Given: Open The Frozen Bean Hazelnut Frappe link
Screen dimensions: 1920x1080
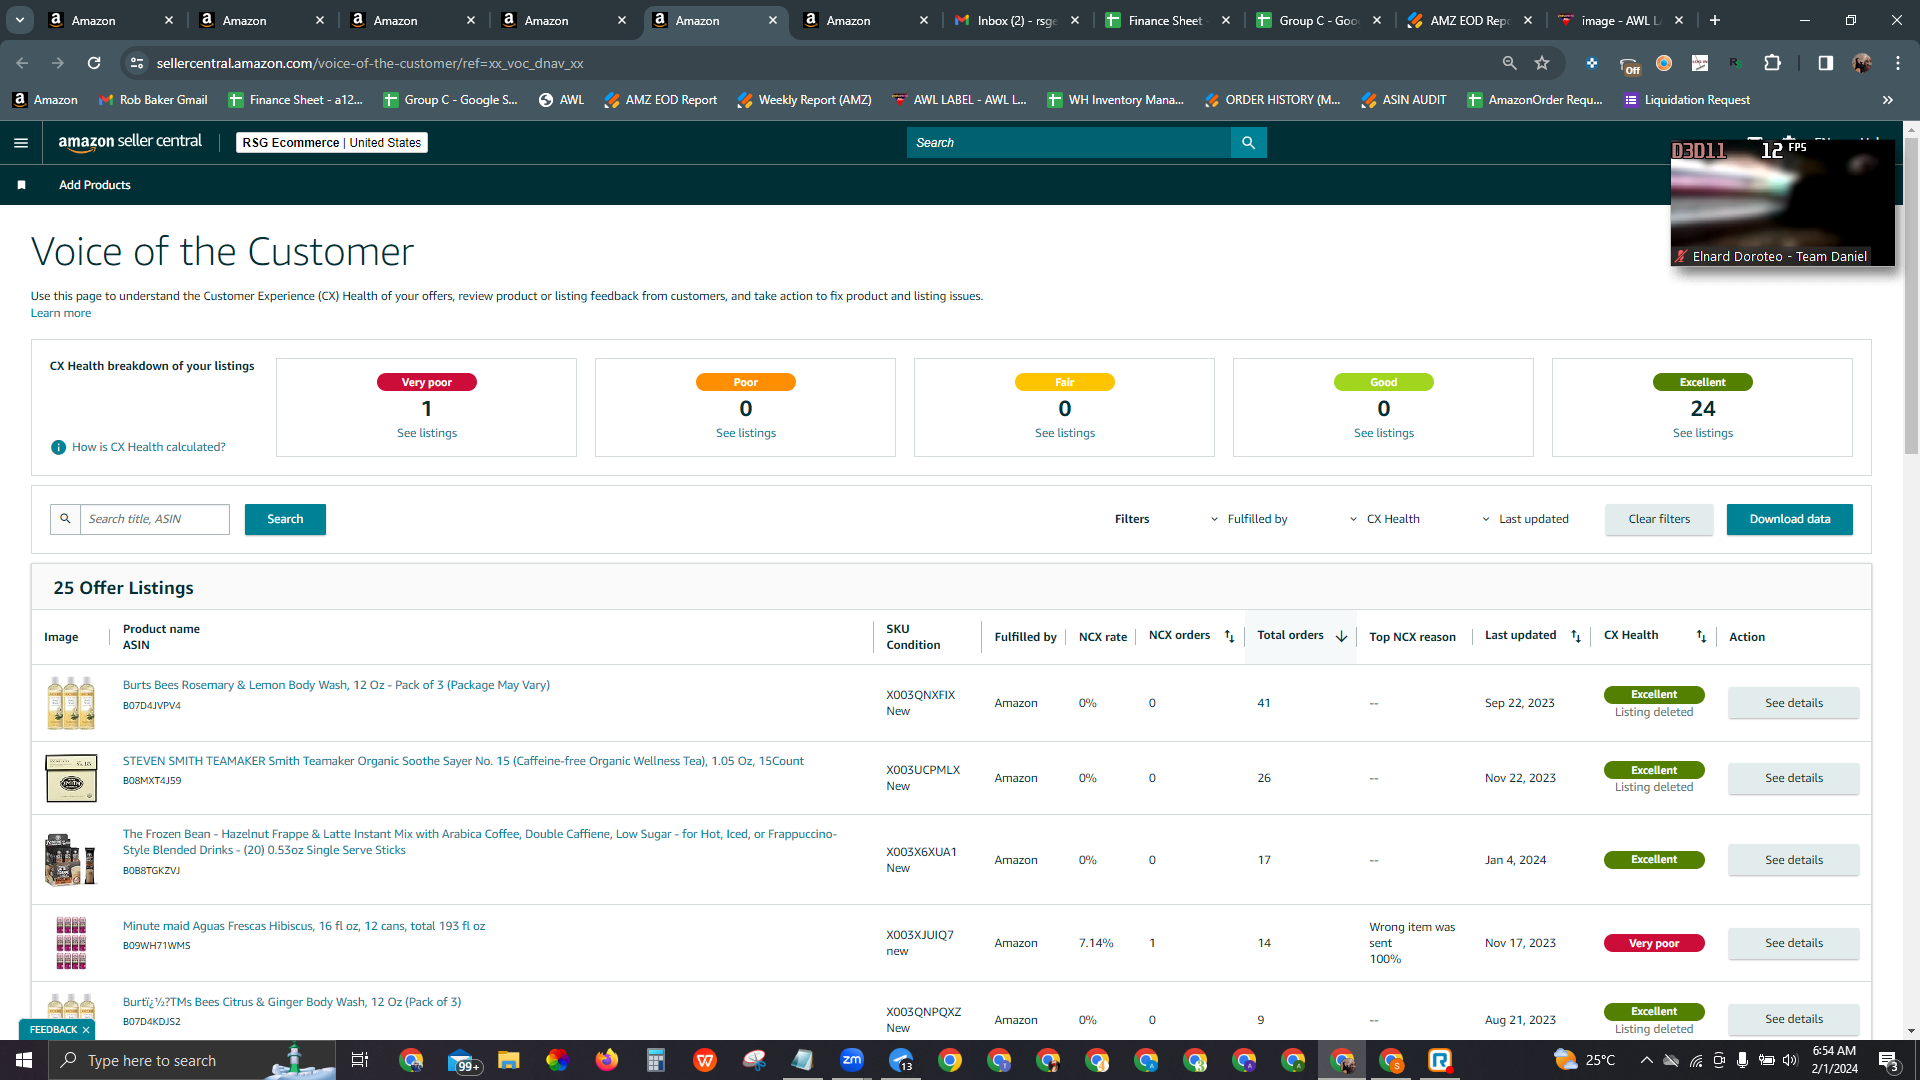Looking at the screenshot, I should tap(480, 842).
